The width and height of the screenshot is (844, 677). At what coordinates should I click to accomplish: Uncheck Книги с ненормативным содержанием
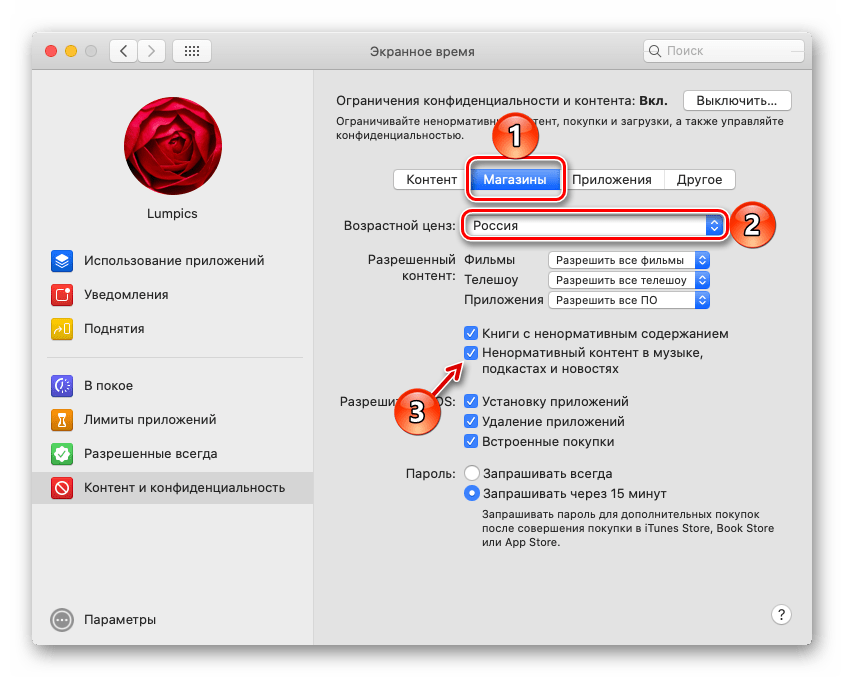(471, 333)
